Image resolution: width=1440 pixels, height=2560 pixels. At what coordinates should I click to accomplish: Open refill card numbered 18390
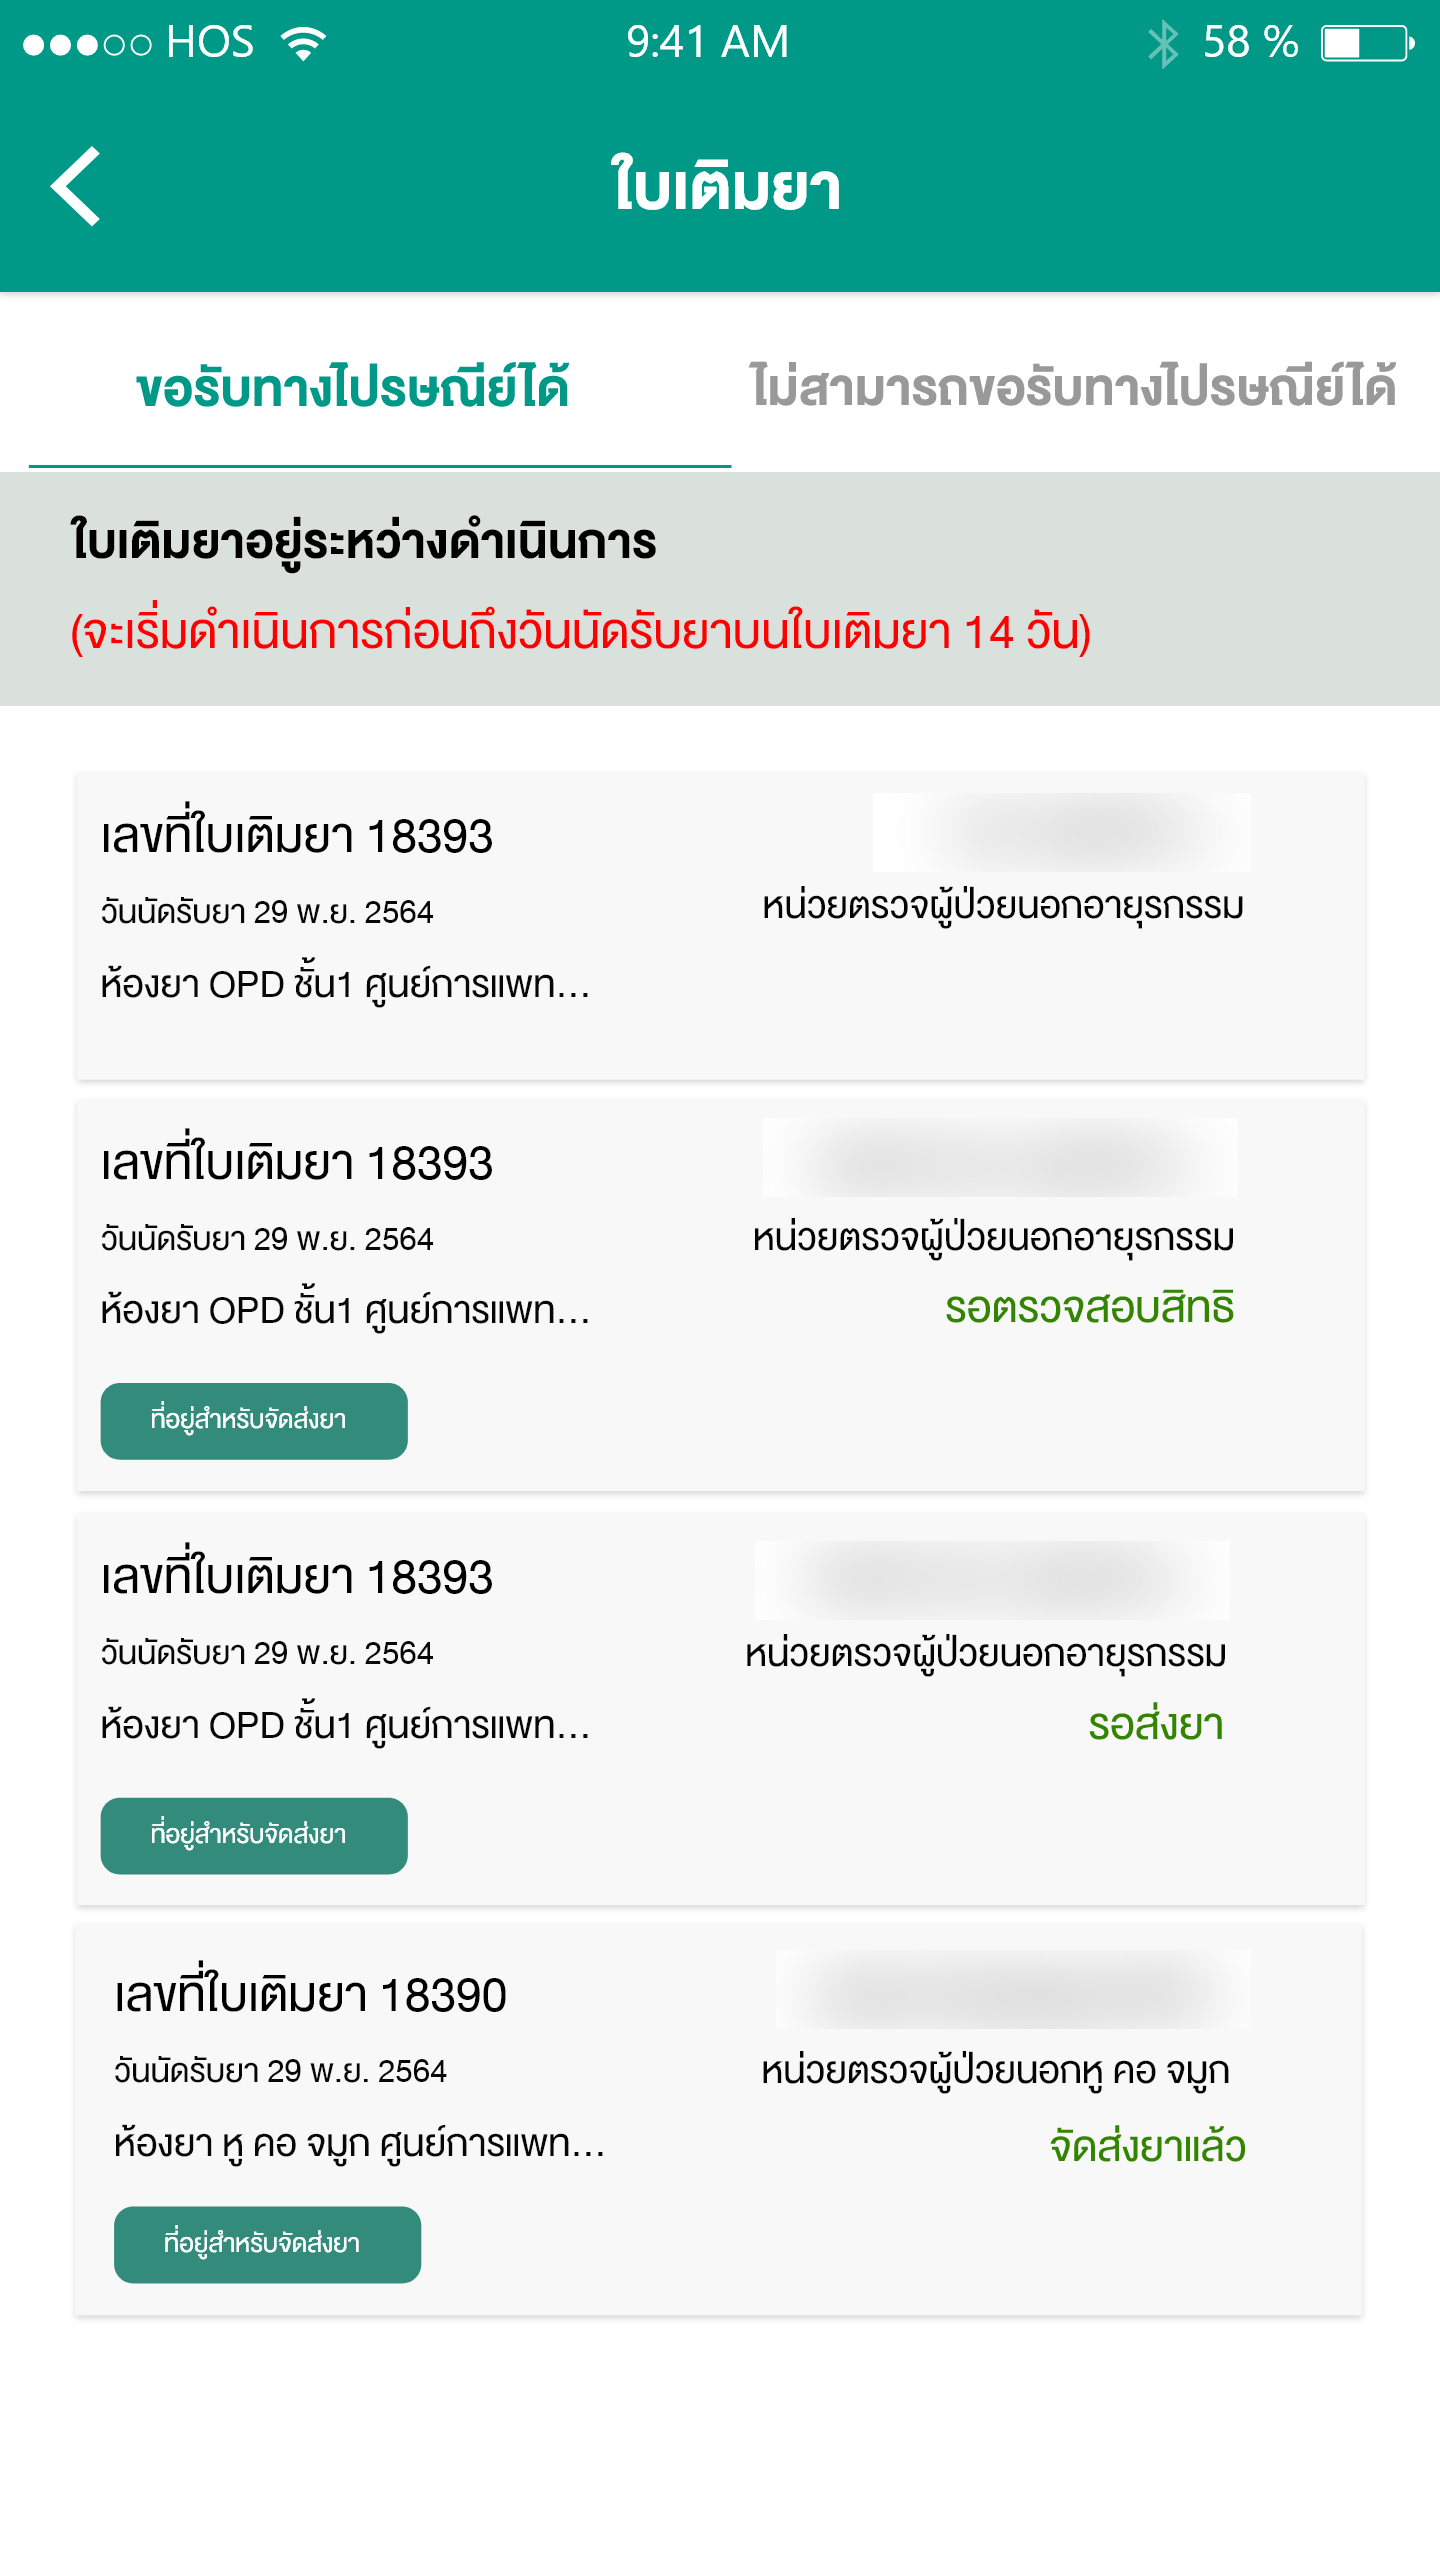point(720,2120)
